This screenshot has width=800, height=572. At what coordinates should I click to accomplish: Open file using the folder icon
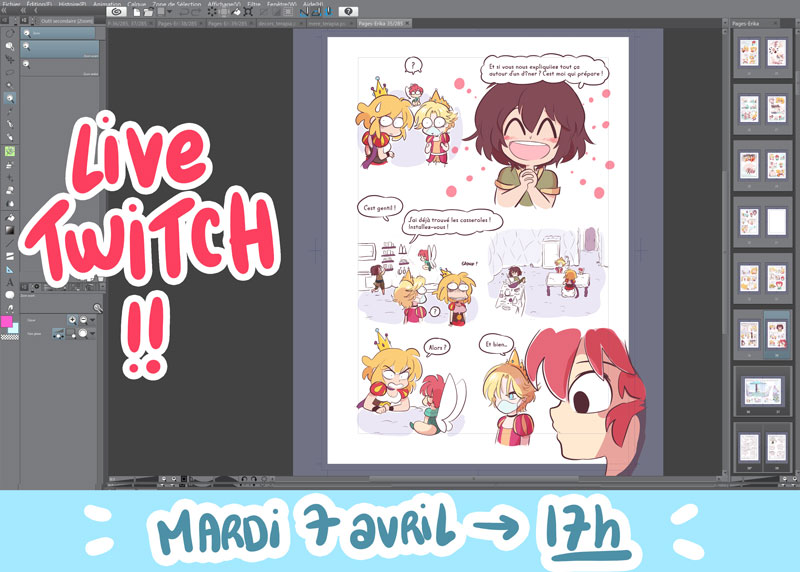coord(148,11)
